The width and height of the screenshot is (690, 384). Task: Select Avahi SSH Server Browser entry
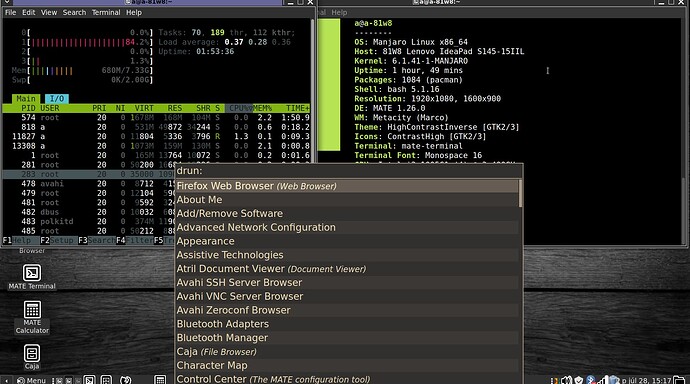click(x=347, y=283)
